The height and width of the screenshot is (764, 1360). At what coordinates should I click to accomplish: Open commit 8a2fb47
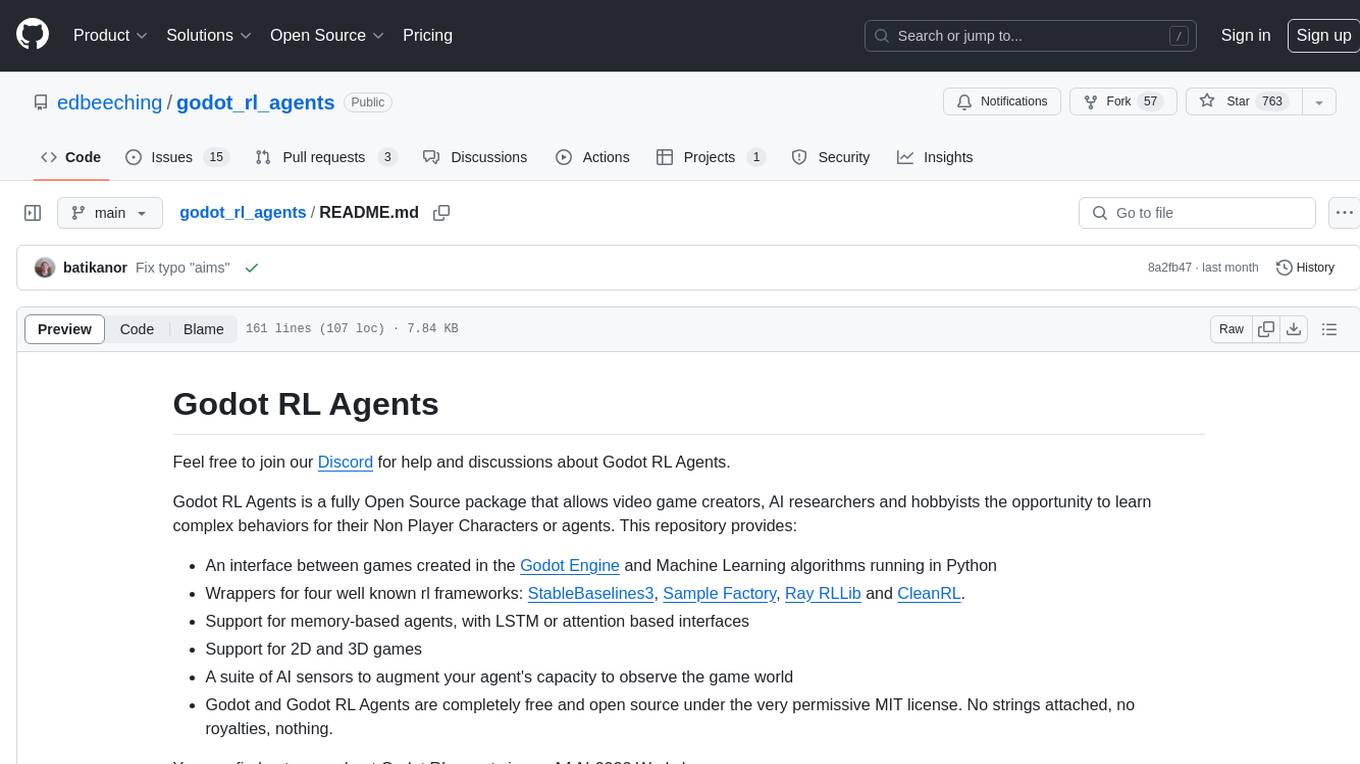click(1170, 268)
